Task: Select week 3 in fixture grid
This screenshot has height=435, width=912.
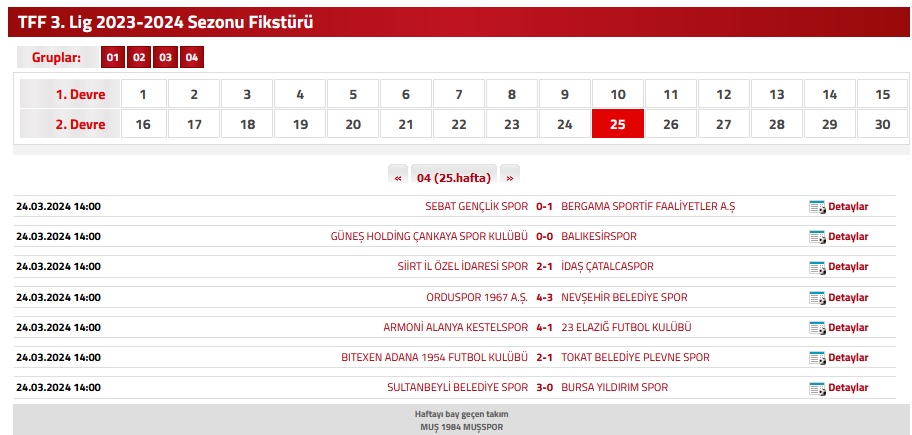Action: point(247,94)
